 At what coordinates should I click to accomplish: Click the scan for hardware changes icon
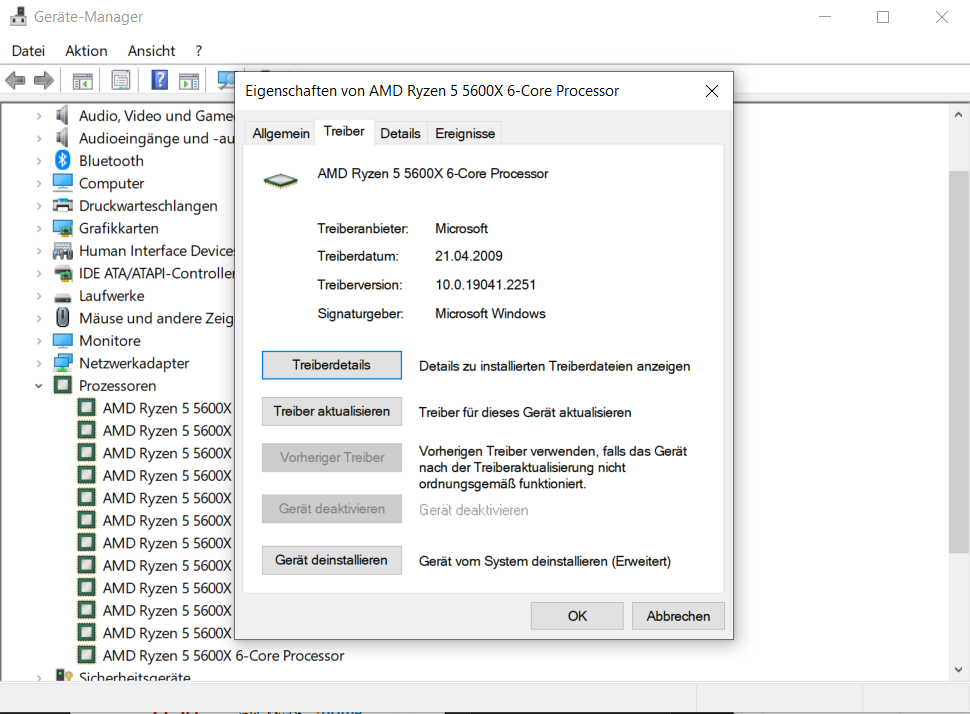(x=226, y=80)
